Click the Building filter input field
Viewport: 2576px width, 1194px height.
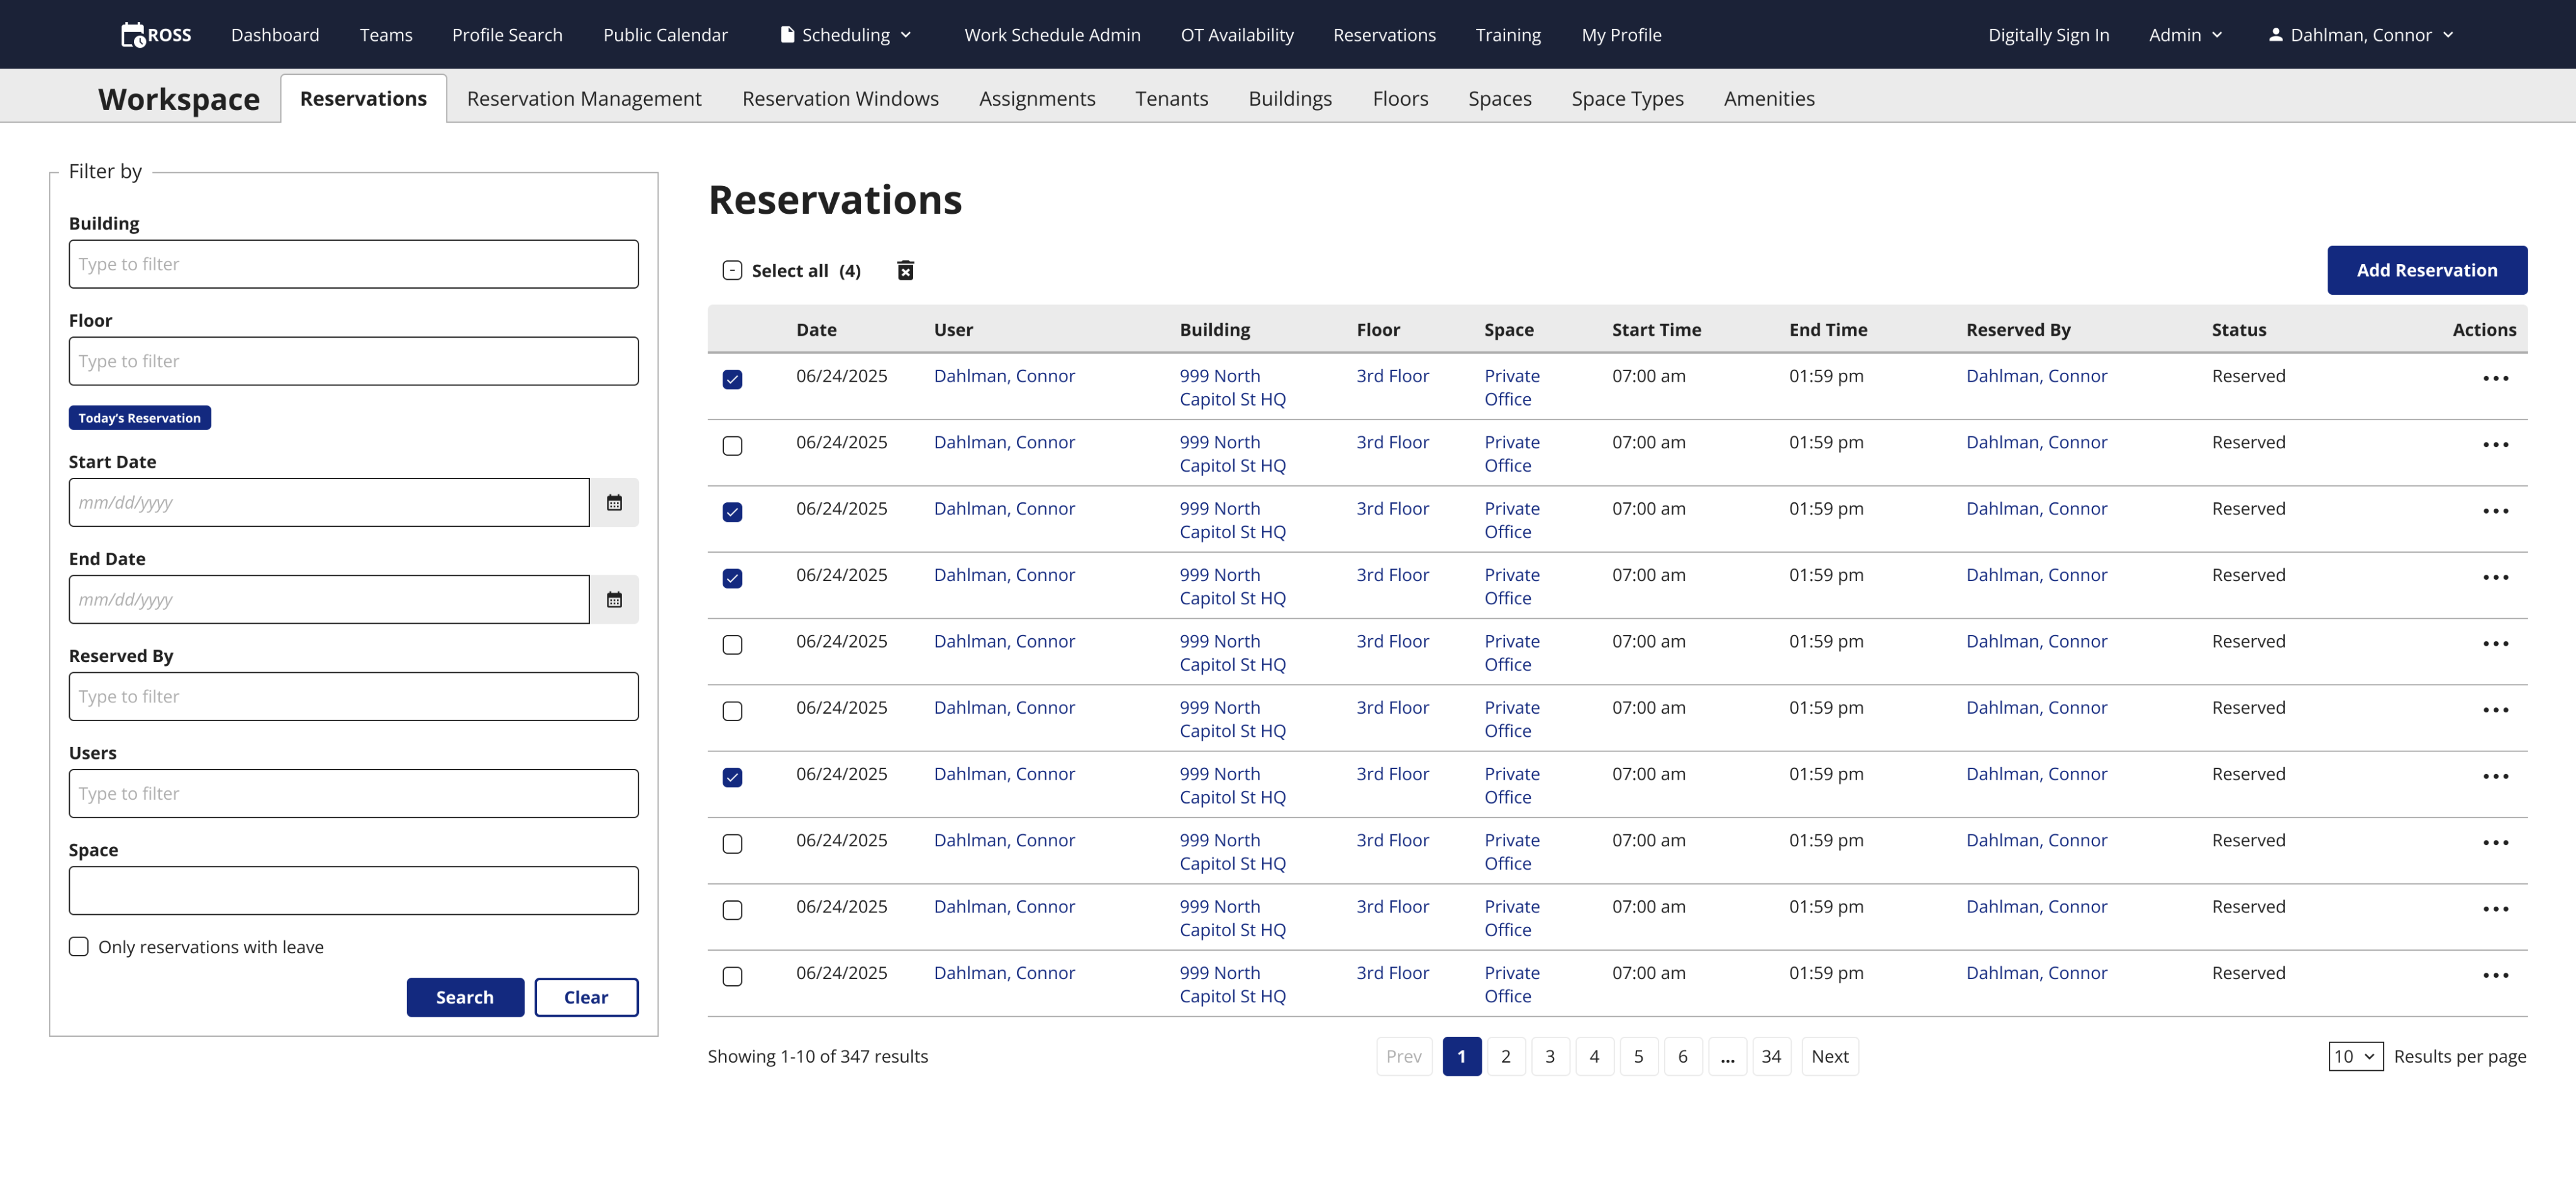tap(353, 264)
